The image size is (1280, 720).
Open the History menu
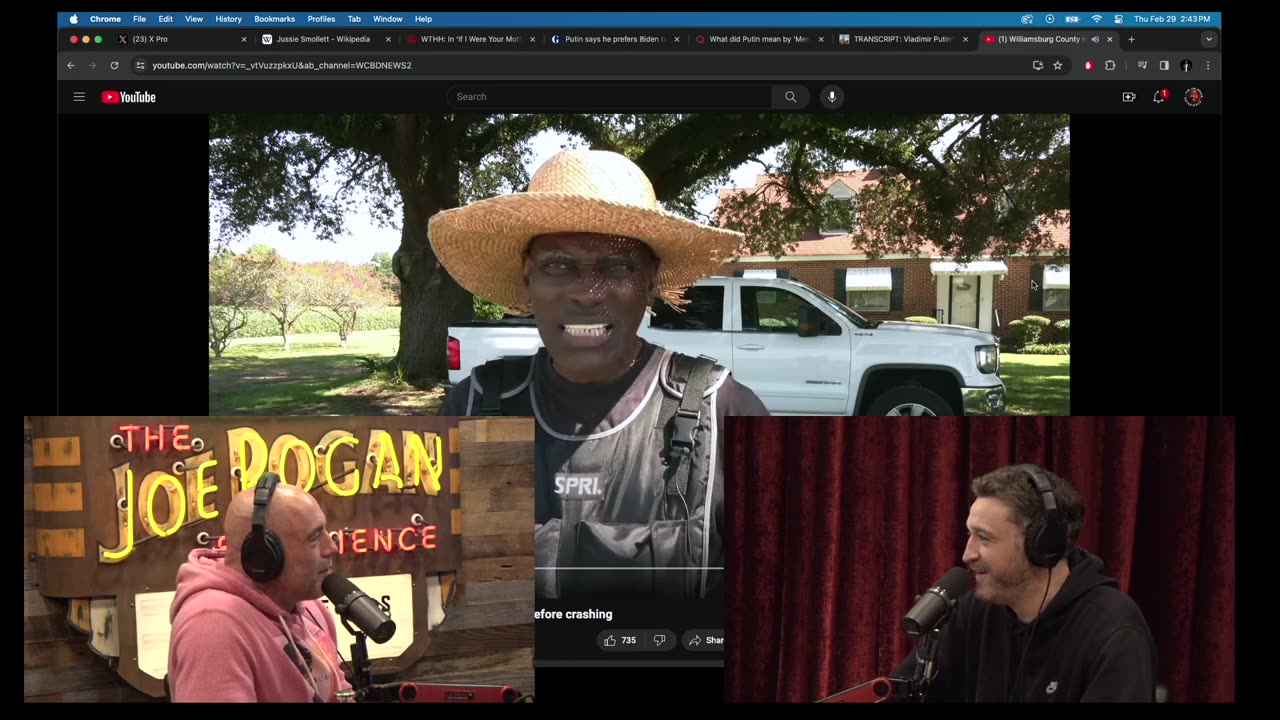(x=228, y=19)
